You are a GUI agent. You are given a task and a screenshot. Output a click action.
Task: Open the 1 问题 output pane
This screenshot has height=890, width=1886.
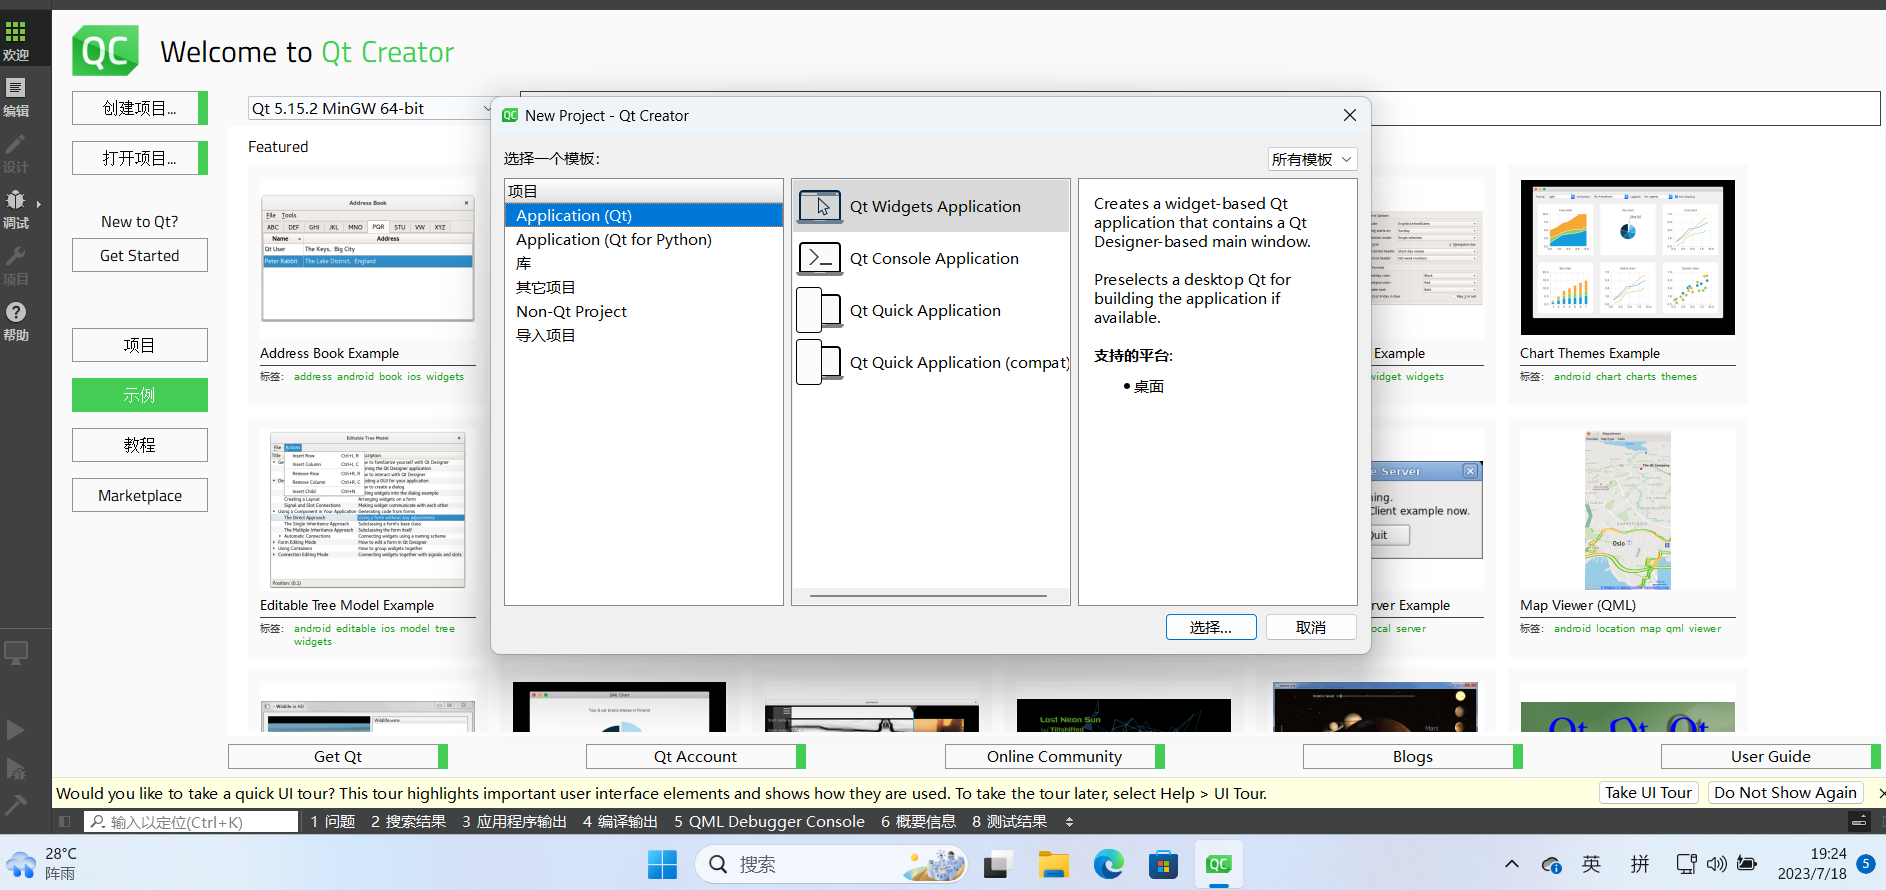click(333, 822)
